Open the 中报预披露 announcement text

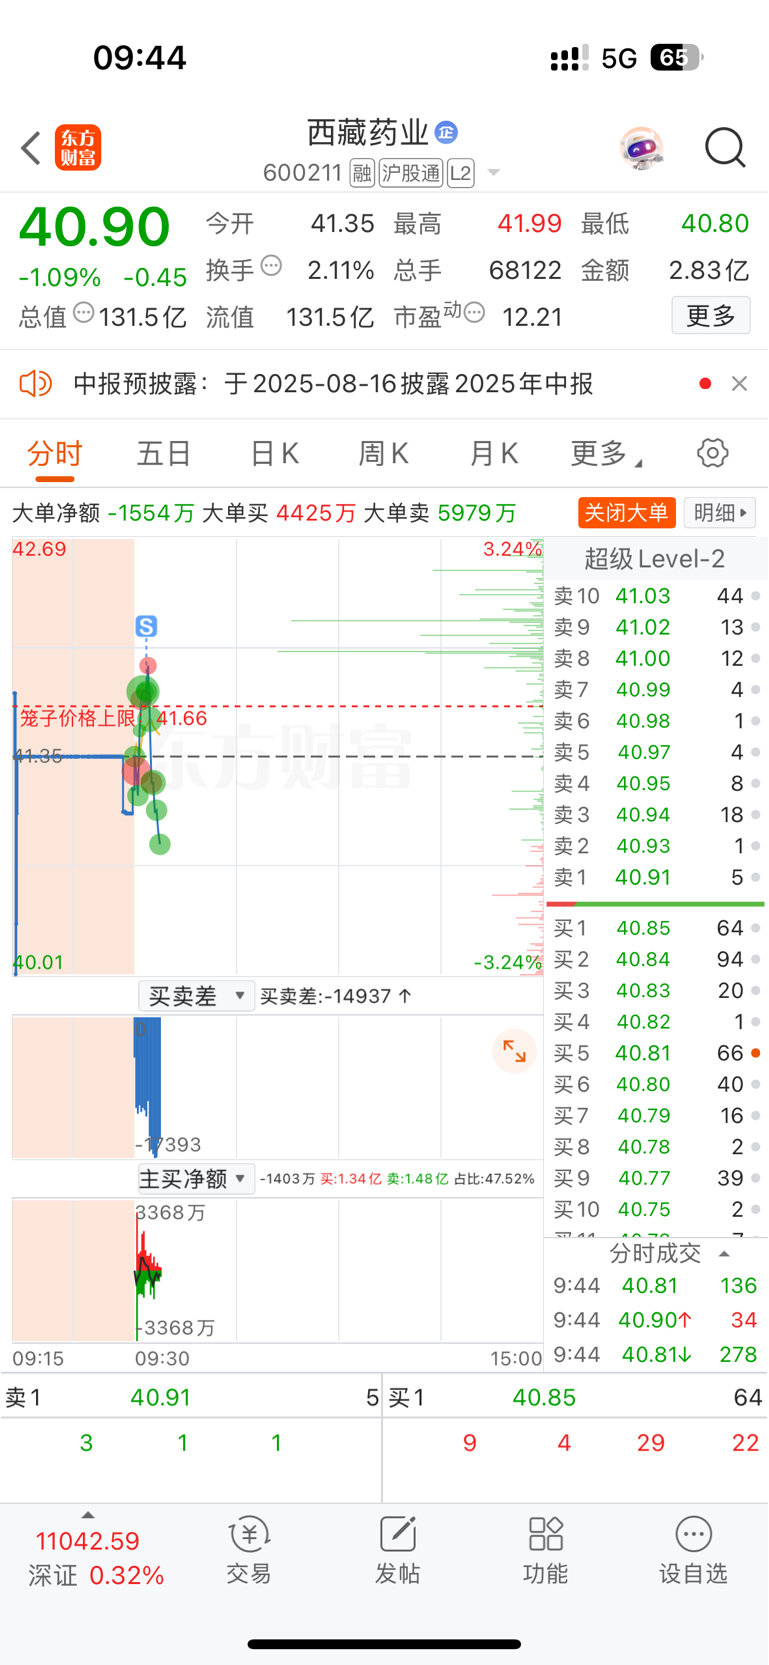tap(333, 384)
